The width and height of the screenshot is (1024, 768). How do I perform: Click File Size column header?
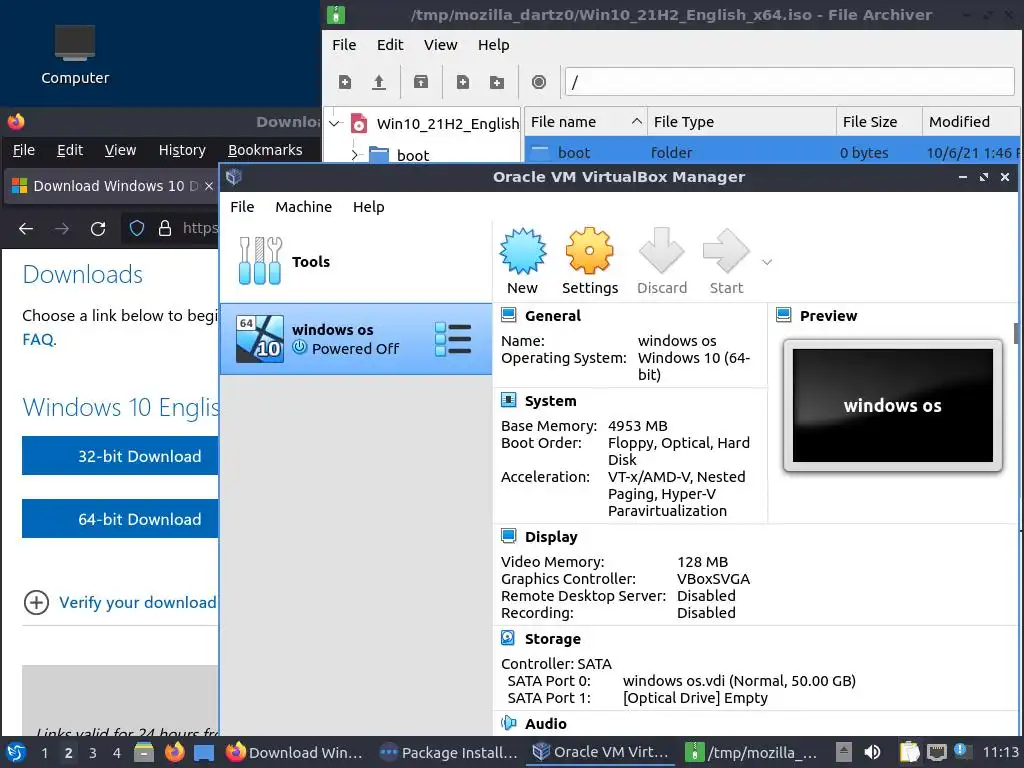point(879,121)
